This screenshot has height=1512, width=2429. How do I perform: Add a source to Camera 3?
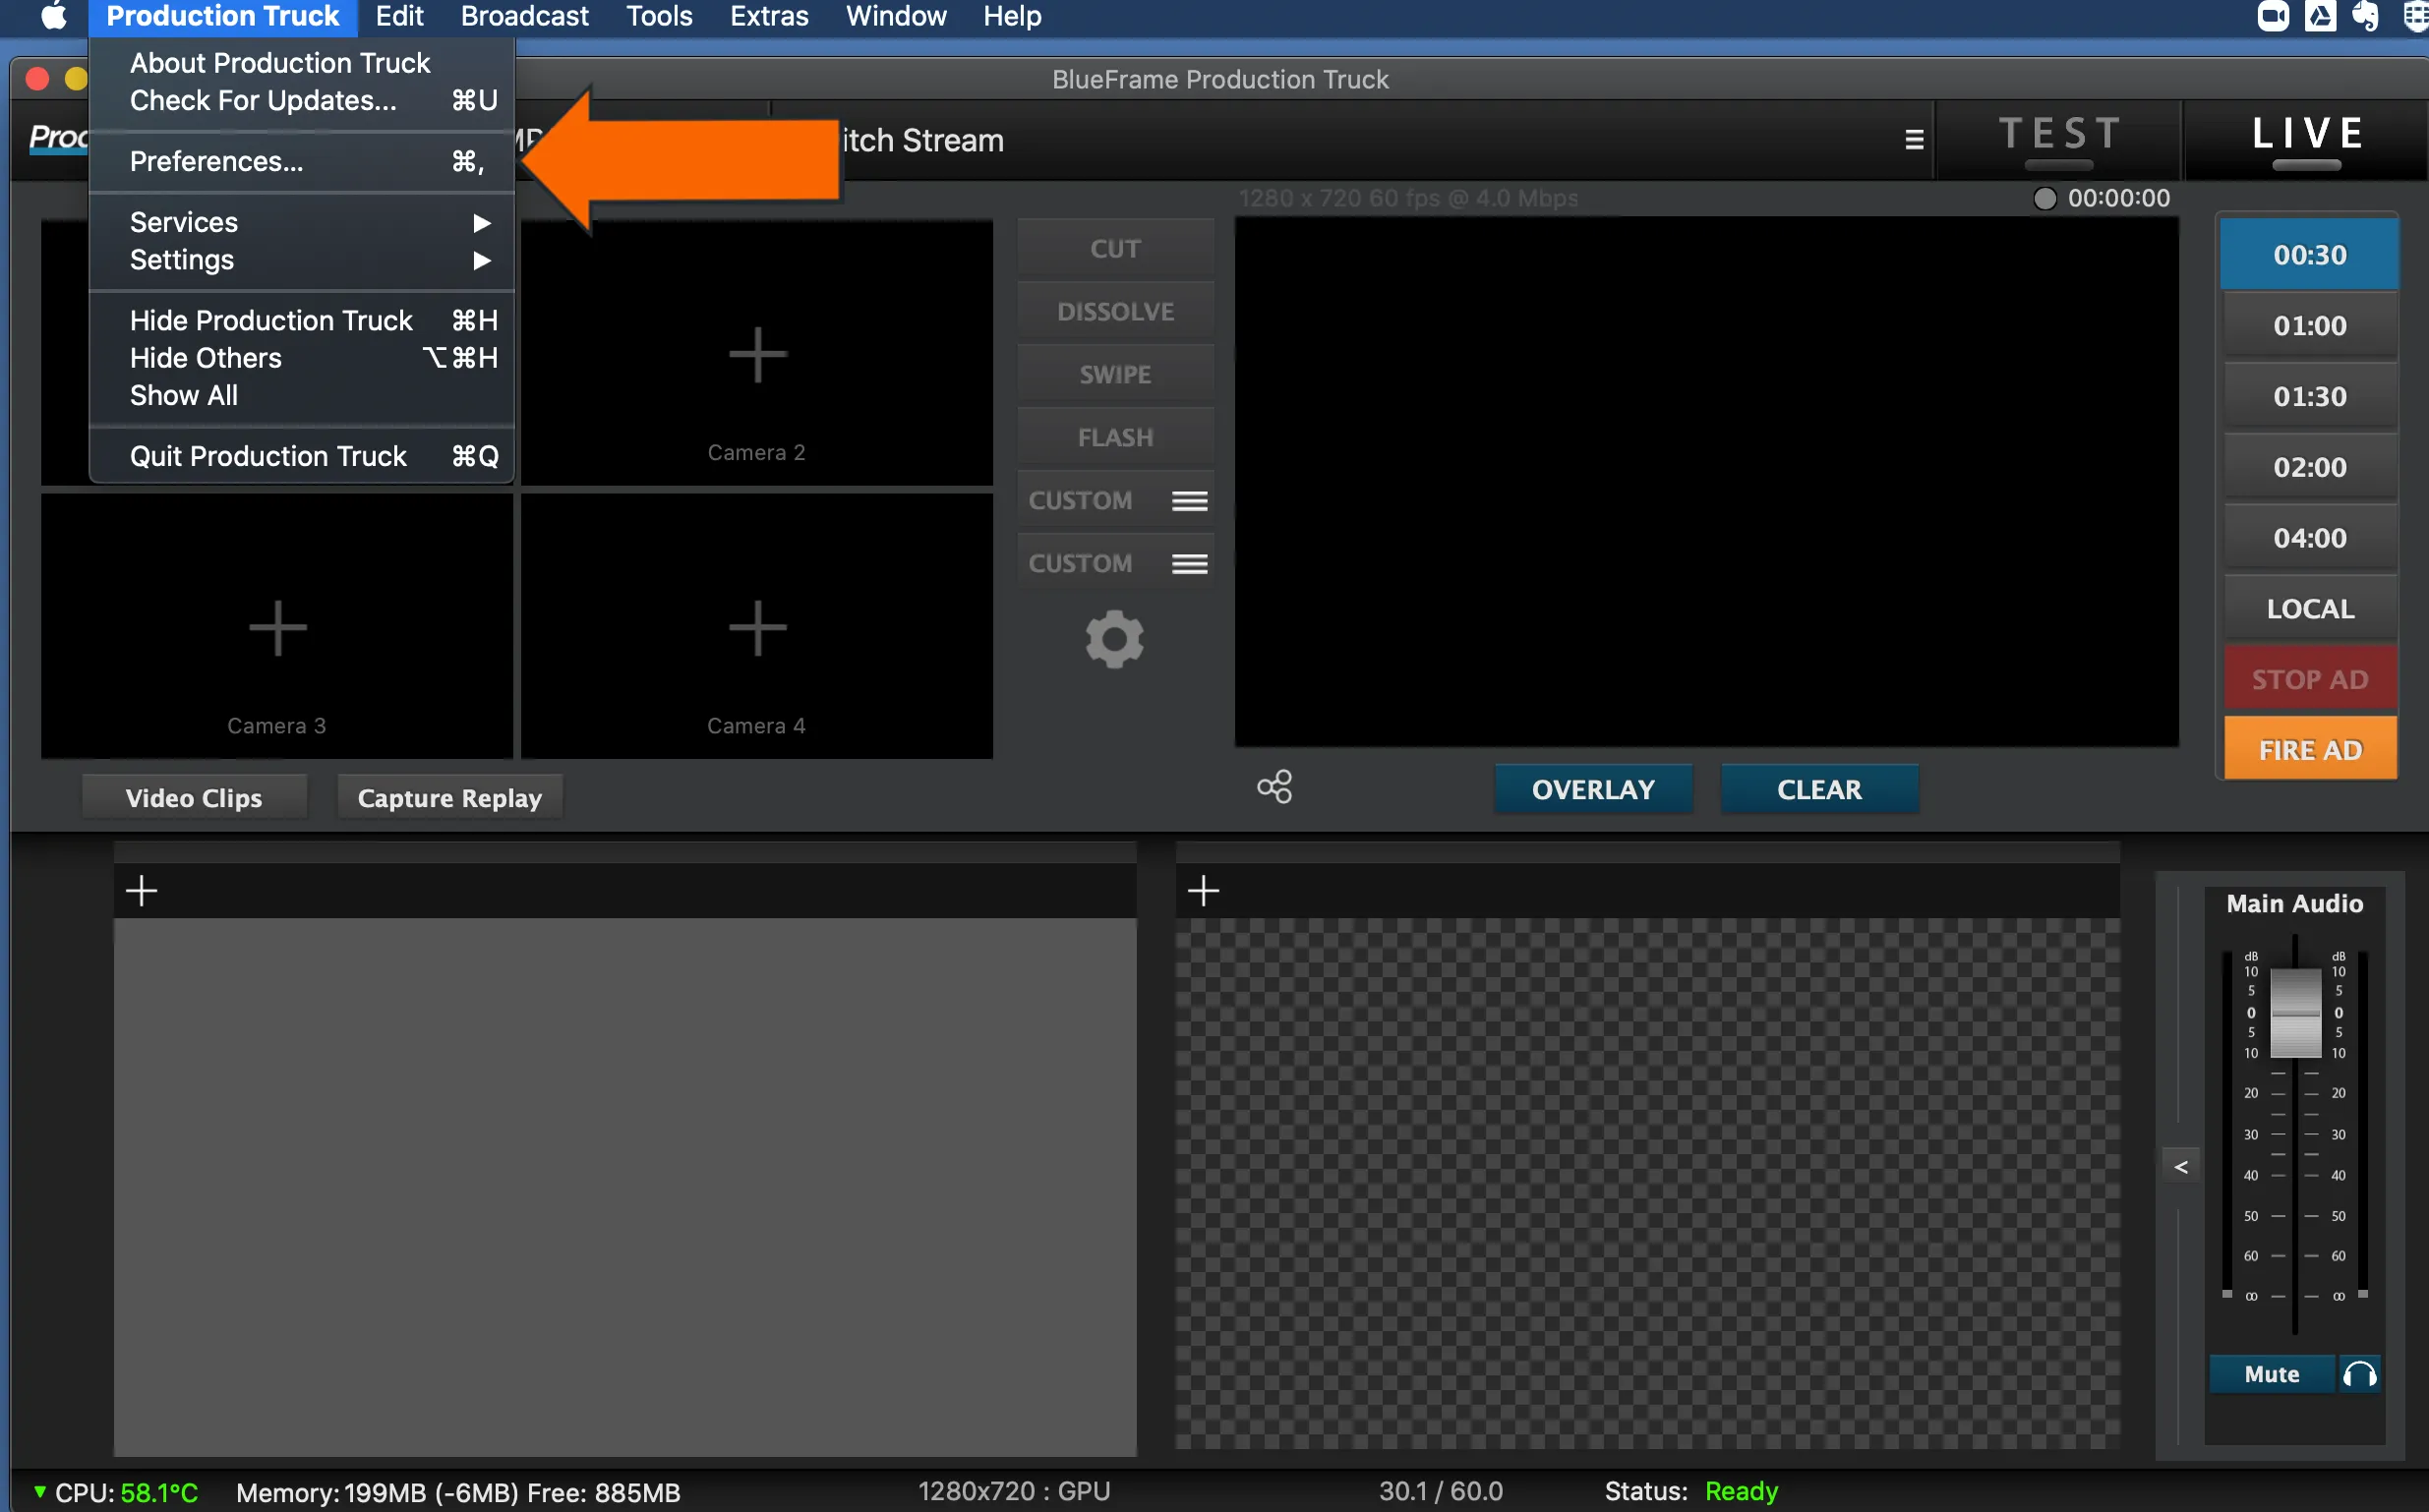[x=277, y=628]
